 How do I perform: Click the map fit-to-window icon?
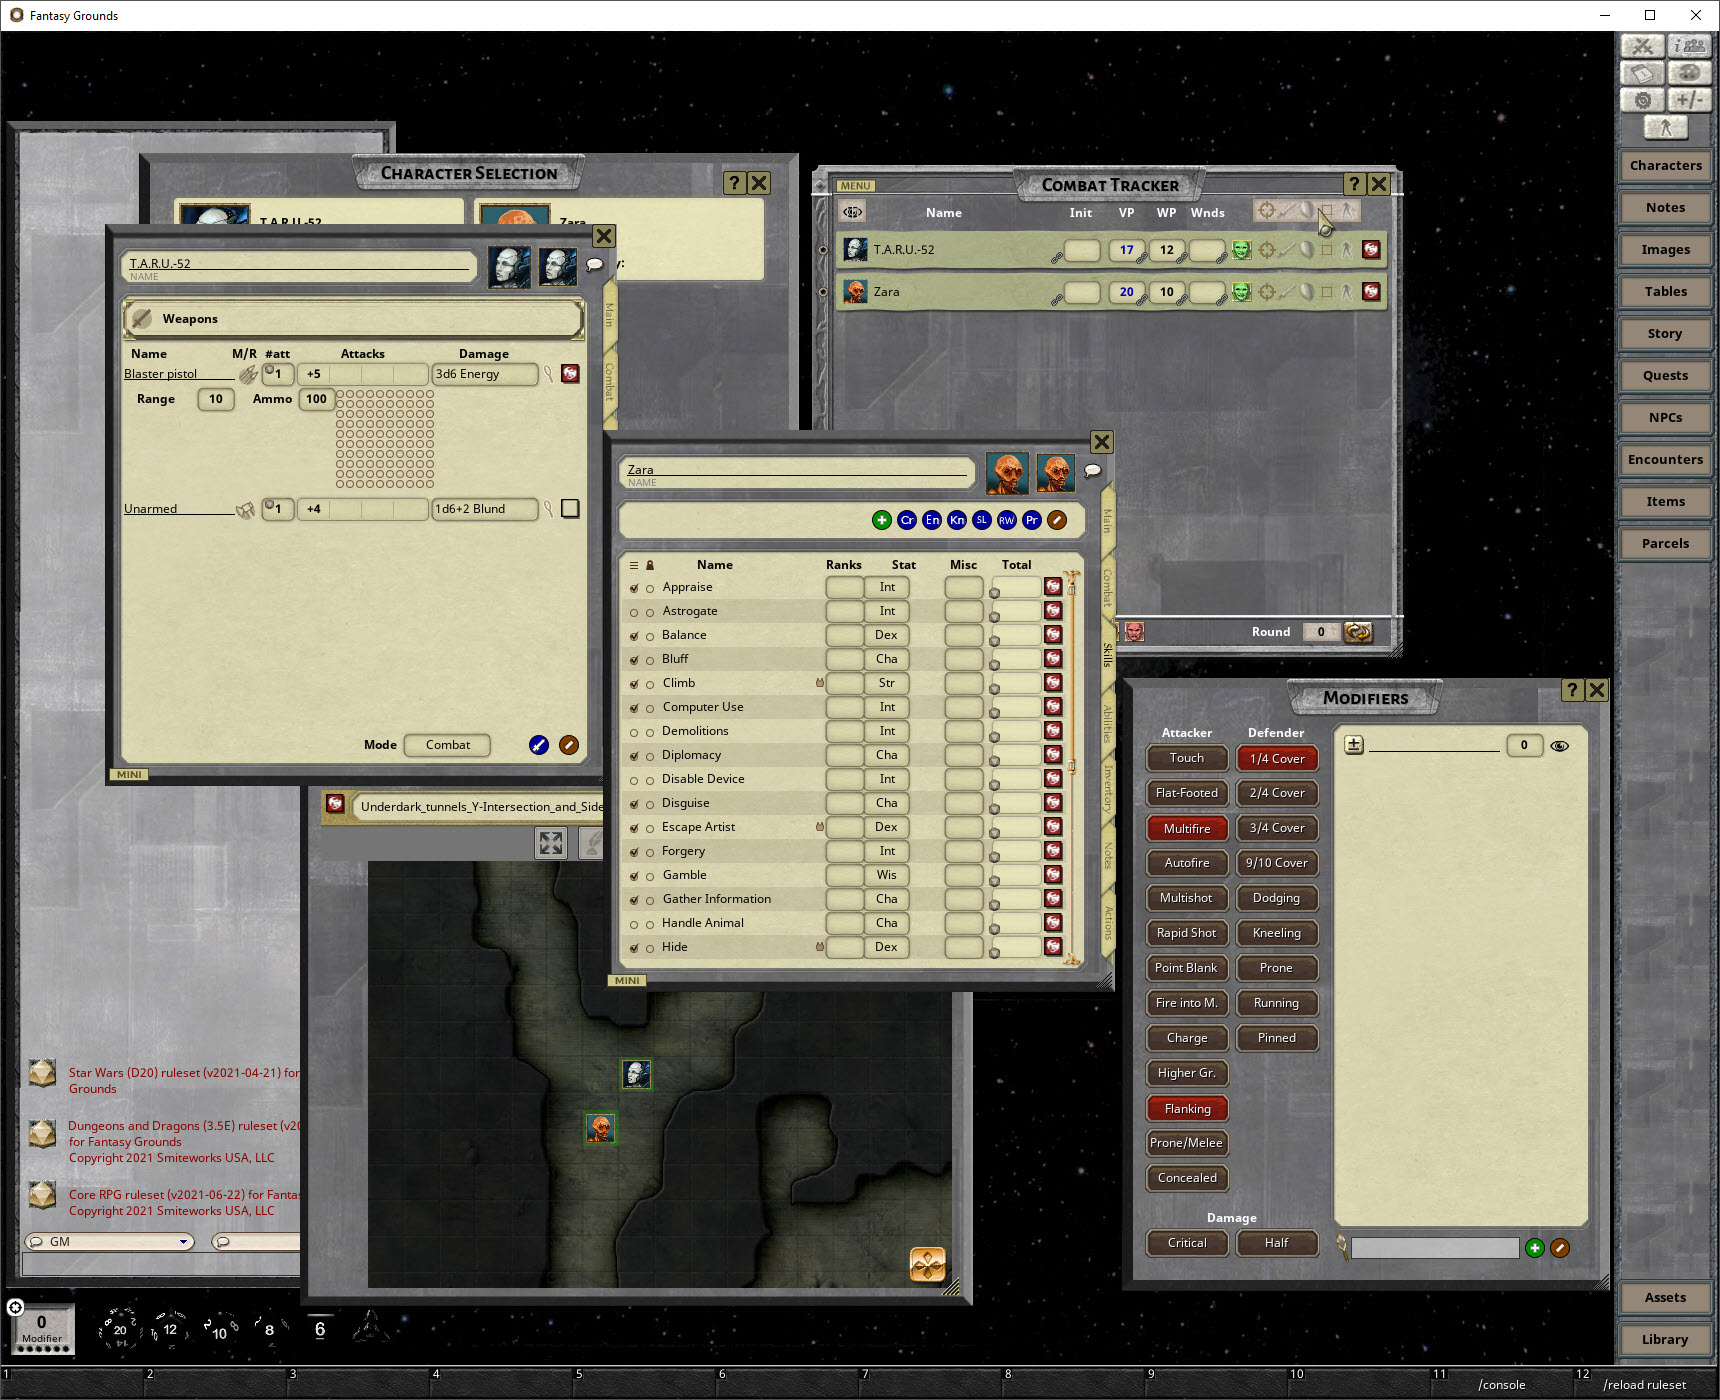tap(551, 842)
